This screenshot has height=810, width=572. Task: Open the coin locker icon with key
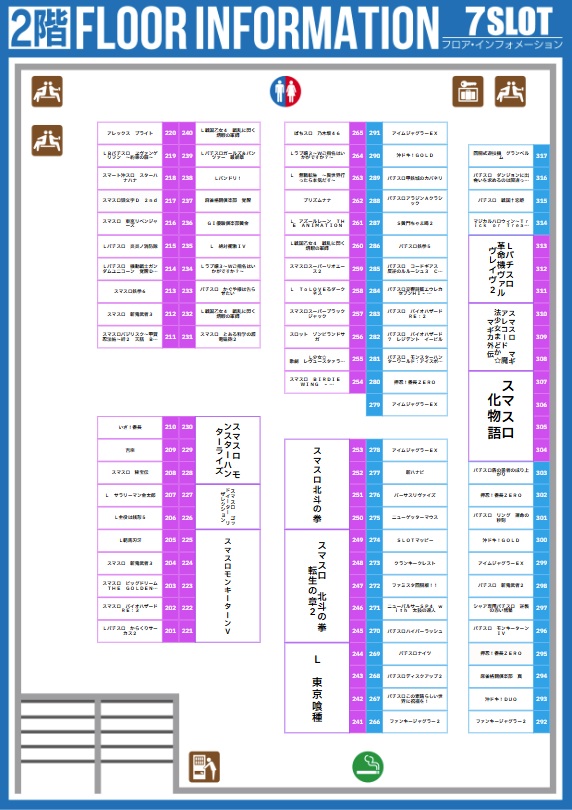(468, 91)
